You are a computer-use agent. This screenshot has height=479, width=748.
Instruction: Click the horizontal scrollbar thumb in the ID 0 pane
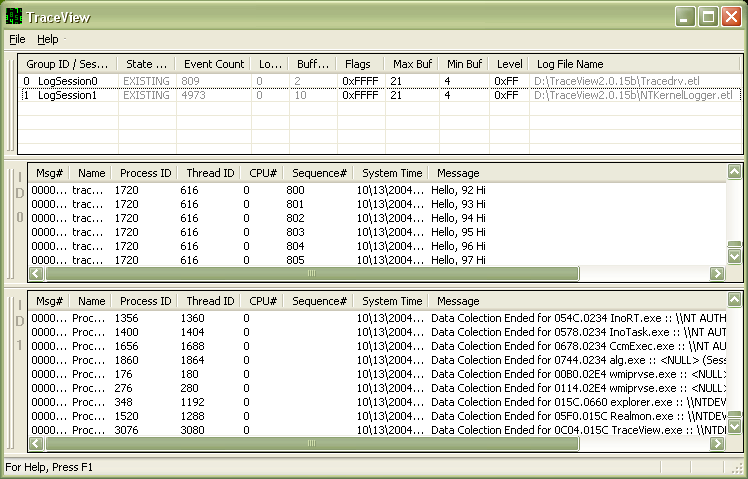310,273
